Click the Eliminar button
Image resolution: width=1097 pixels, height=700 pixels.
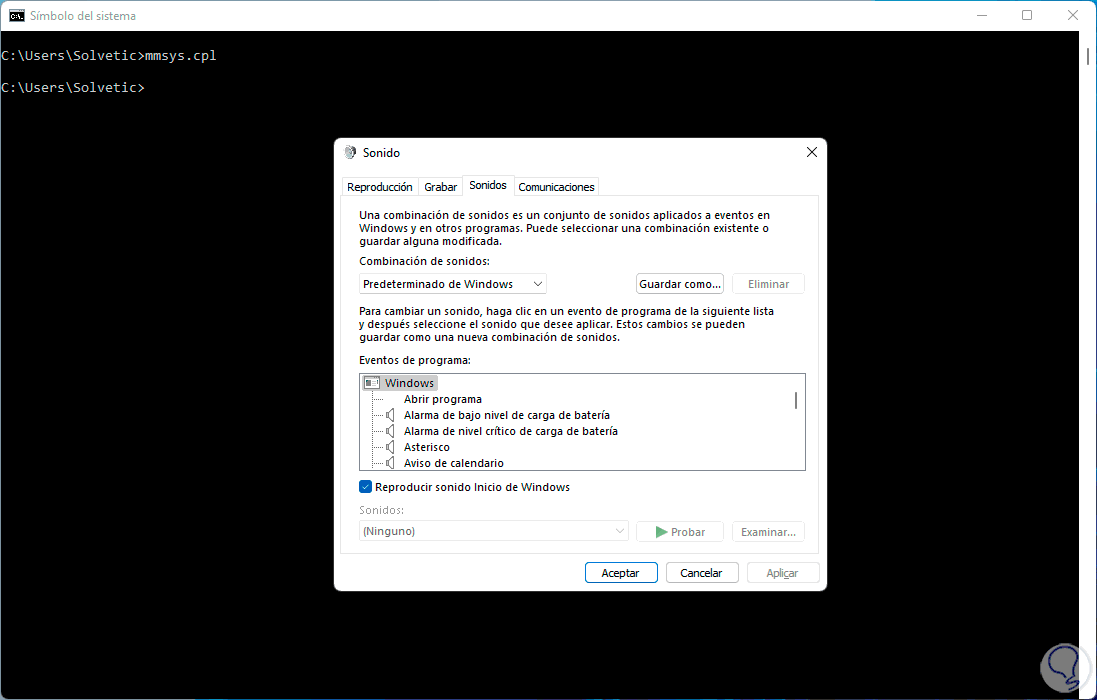point(768,284)
